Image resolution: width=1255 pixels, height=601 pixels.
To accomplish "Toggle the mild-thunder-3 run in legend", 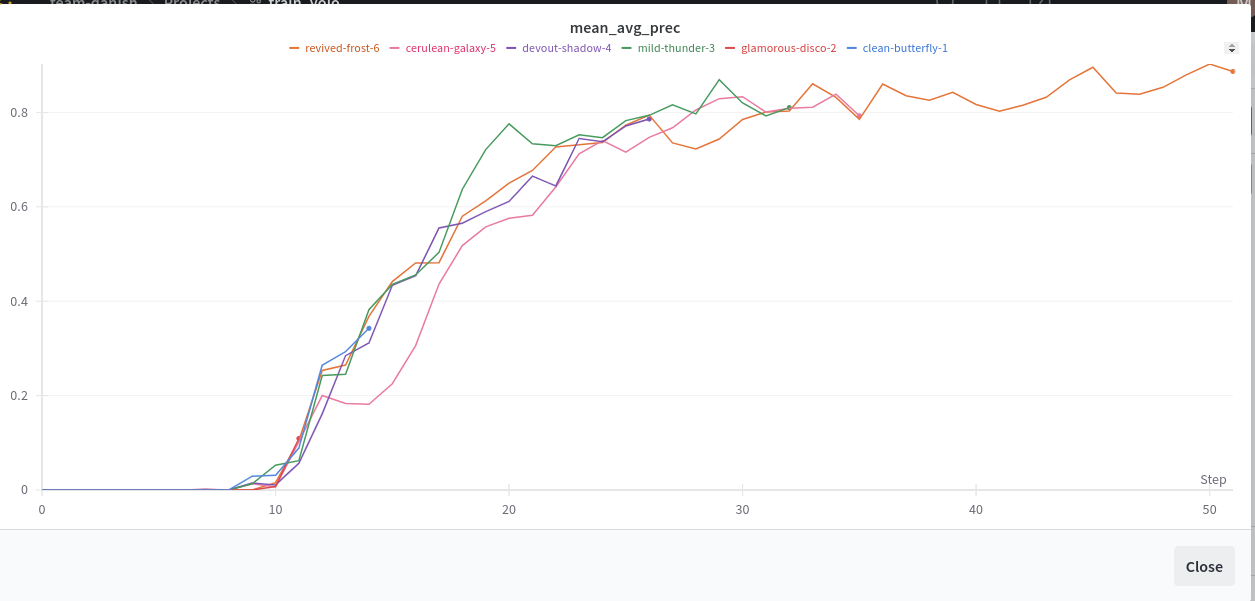I will pos(677,47).
